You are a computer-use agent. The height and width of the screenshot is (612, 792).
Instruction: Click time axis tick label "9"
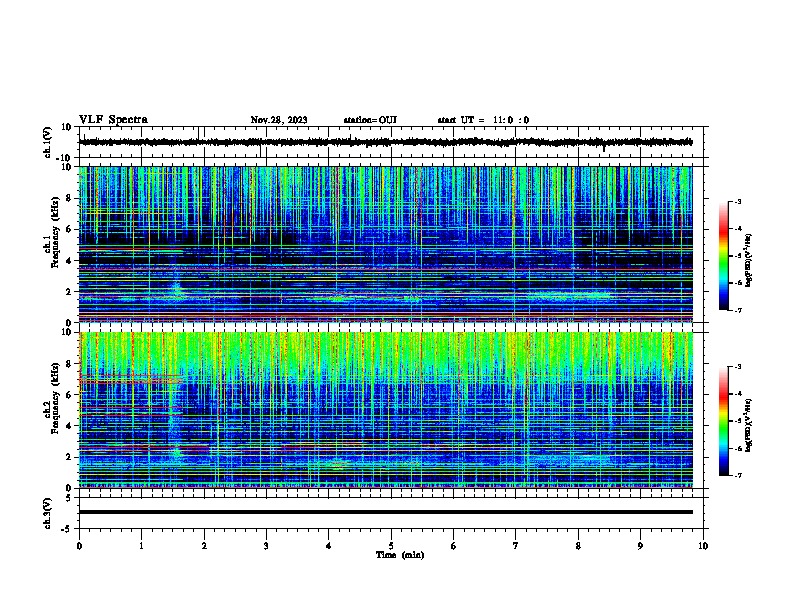pos(640,546)
